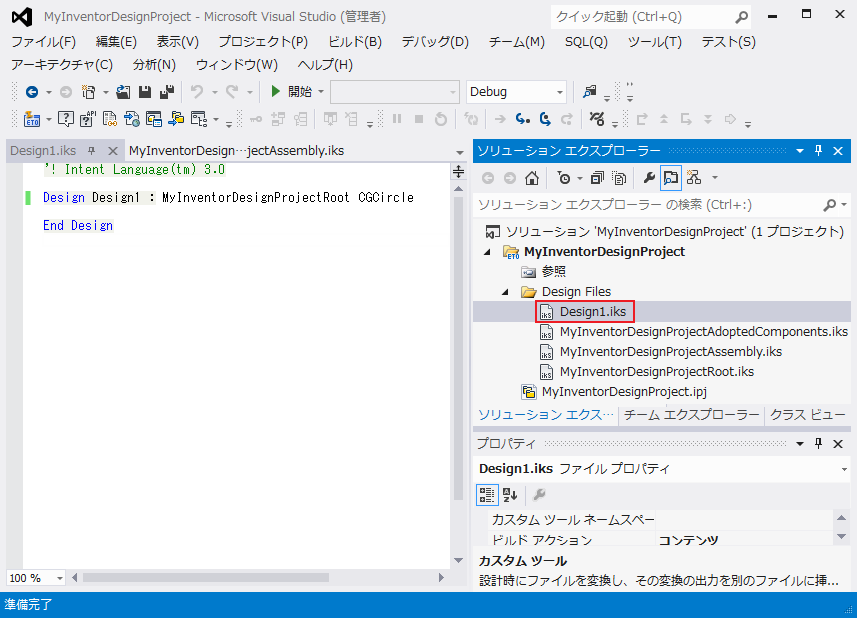The width and height of the screenshot is (857, 618).
Task: Click the editor vertical scrollbar thumb
Action: (459, 349)
